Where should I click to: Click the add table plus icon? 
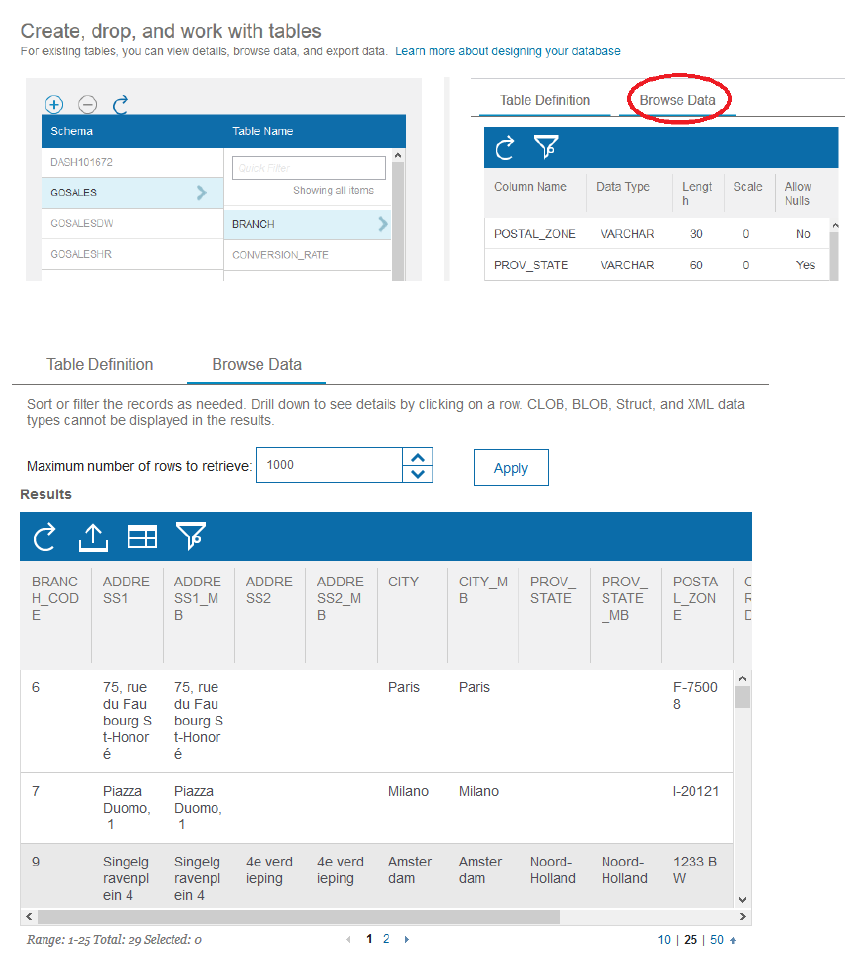54,105
